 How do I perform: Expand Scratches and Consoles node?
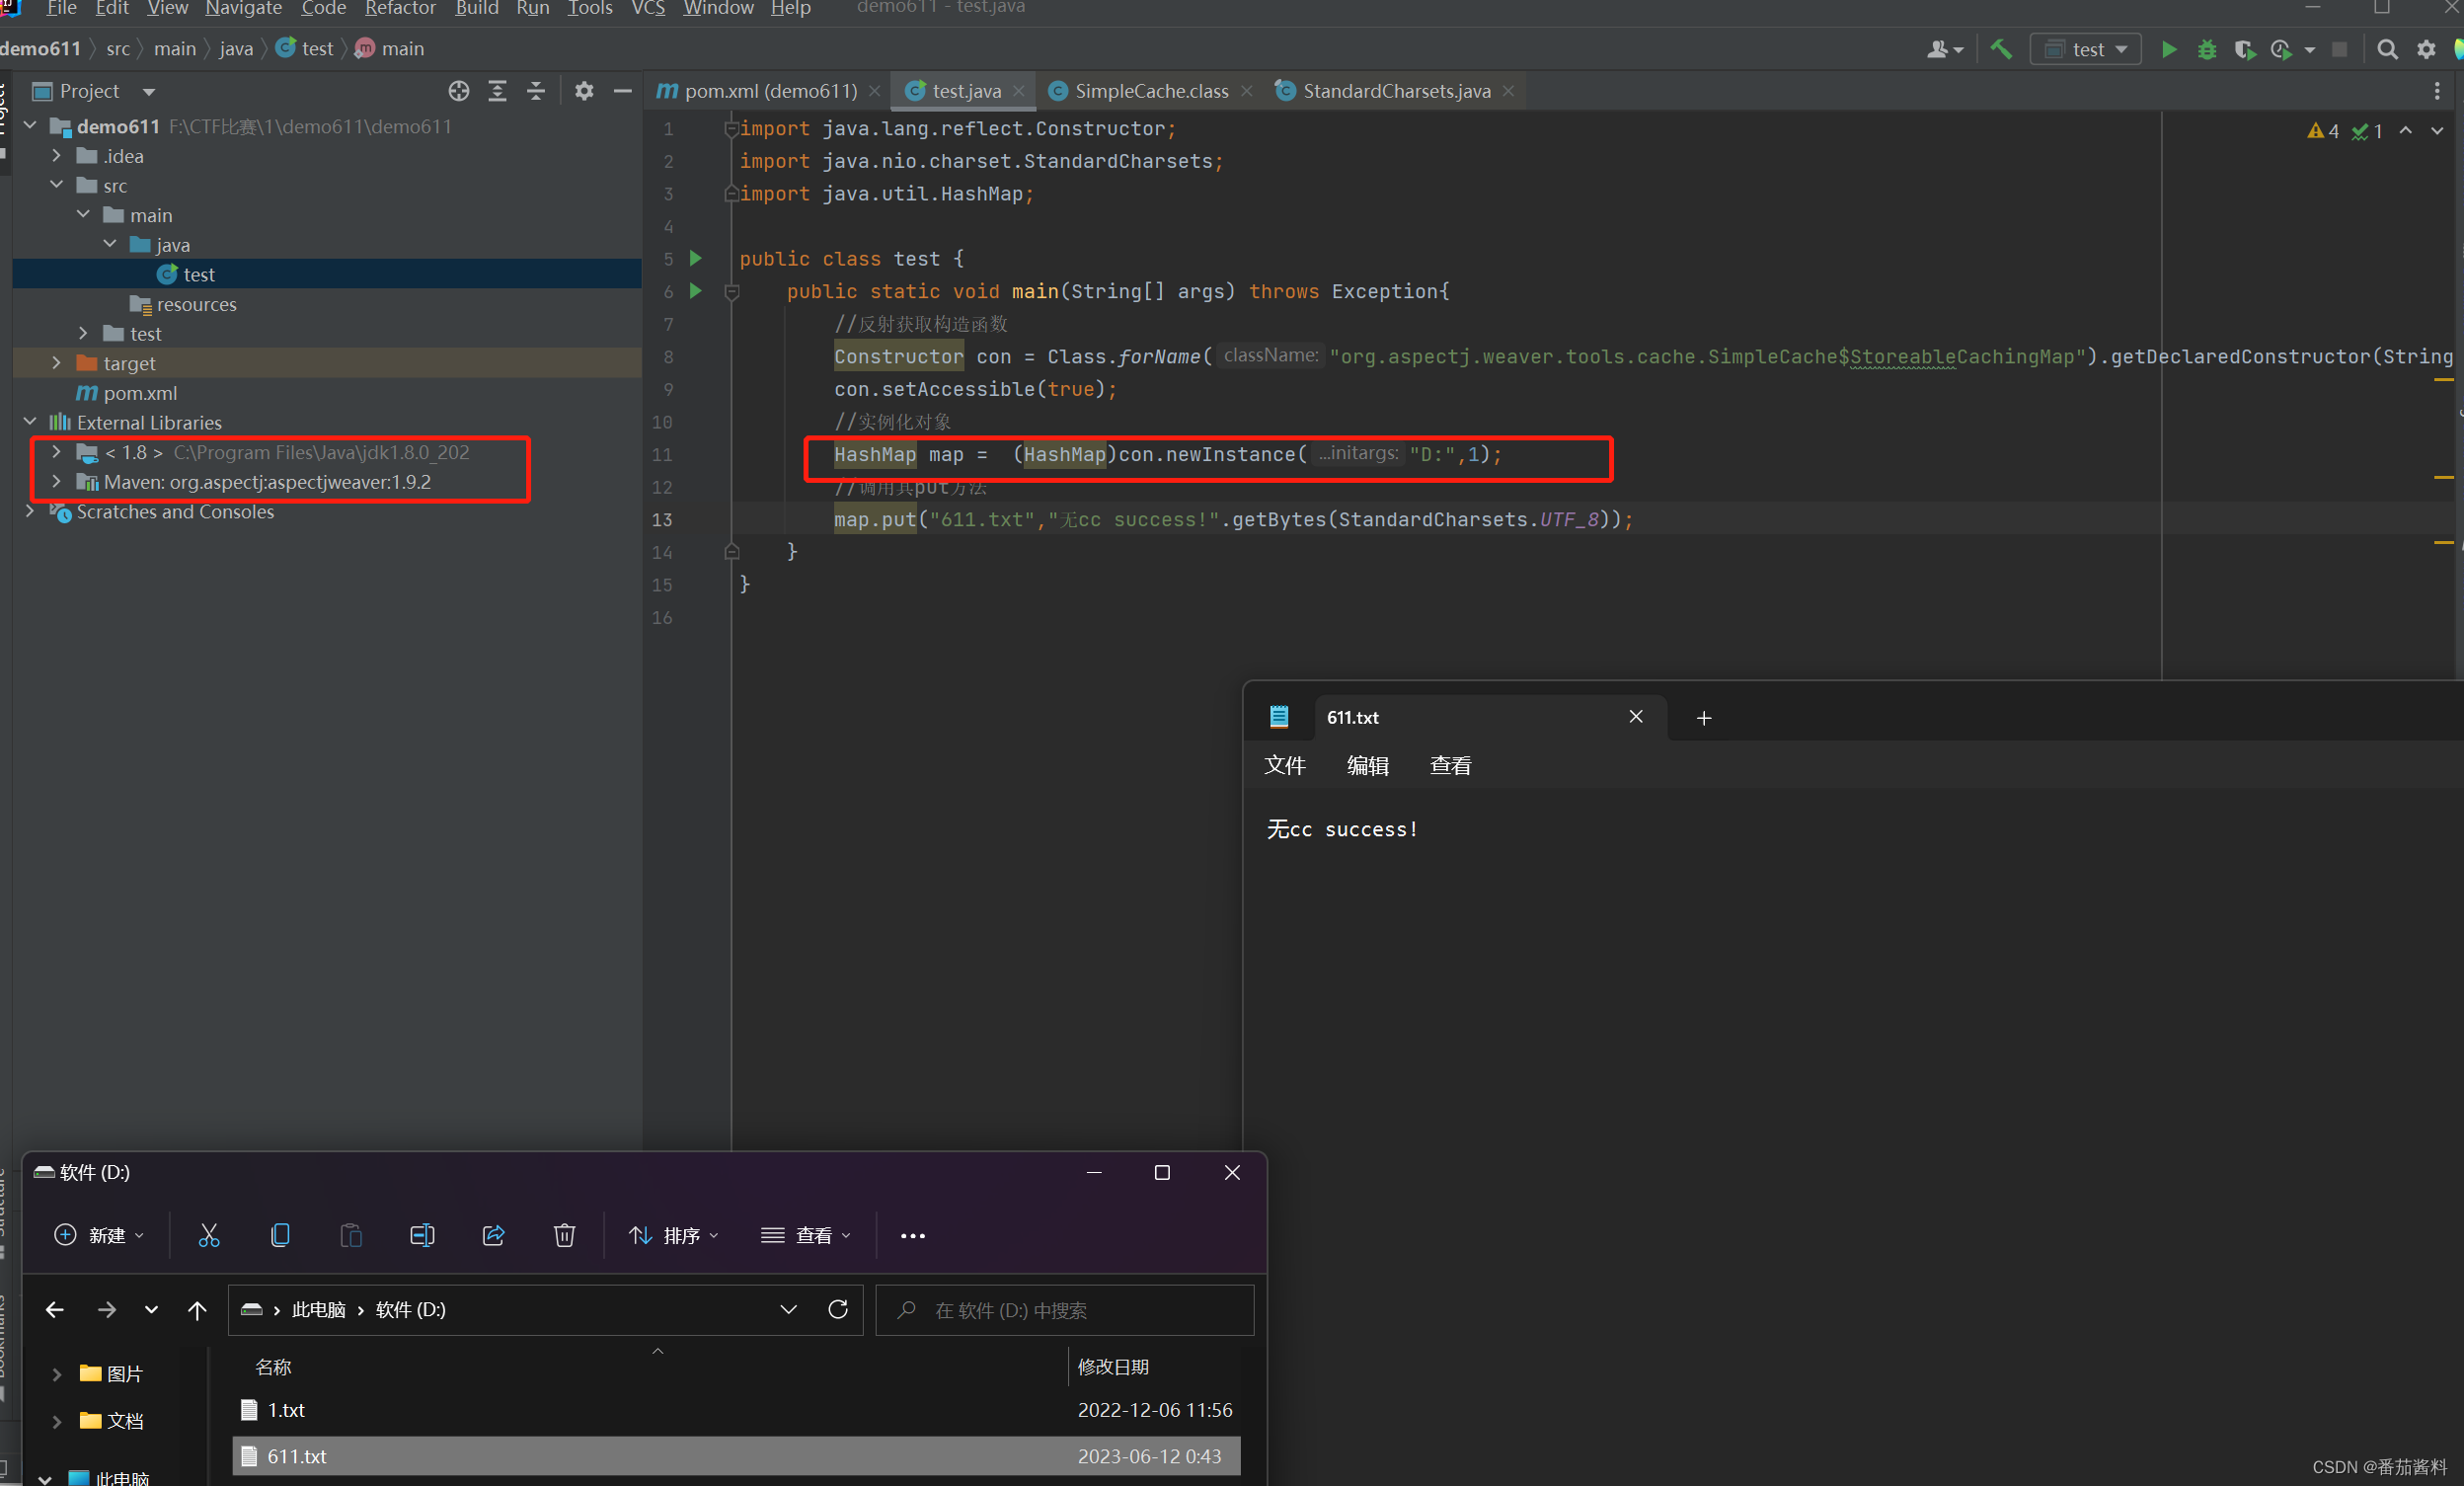(x=30, y=511)
